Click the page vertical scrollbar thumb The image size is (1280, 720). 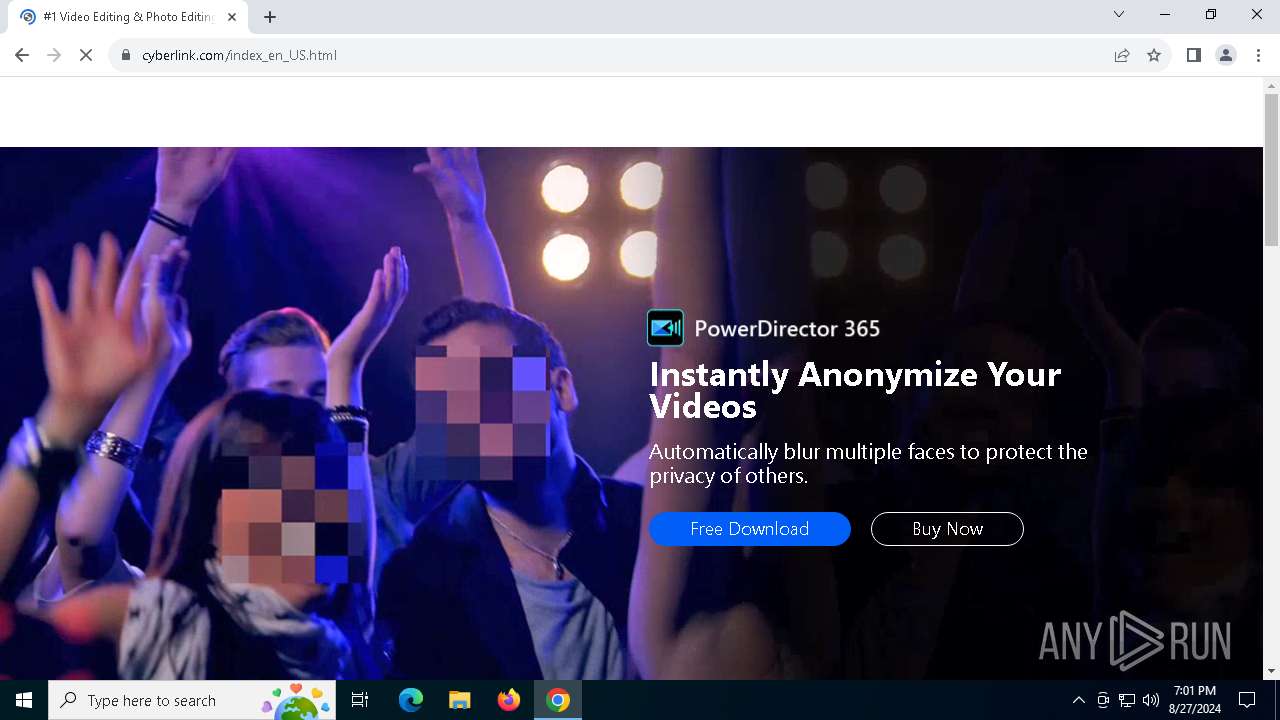click(x=1271, y=169)
